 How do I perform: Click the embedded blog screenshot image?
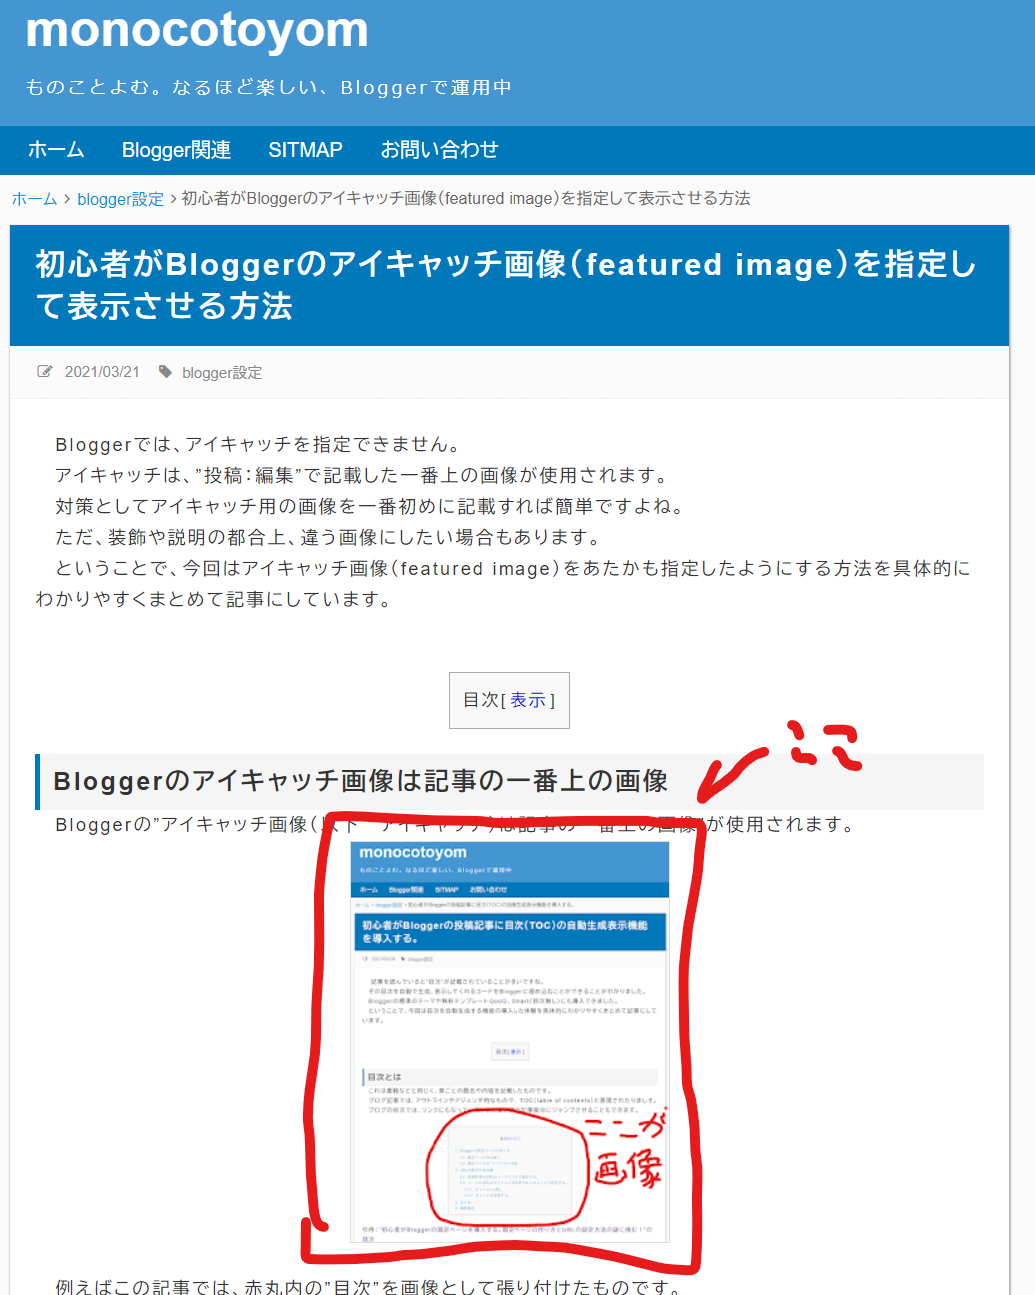click(x=510, y=1041)
